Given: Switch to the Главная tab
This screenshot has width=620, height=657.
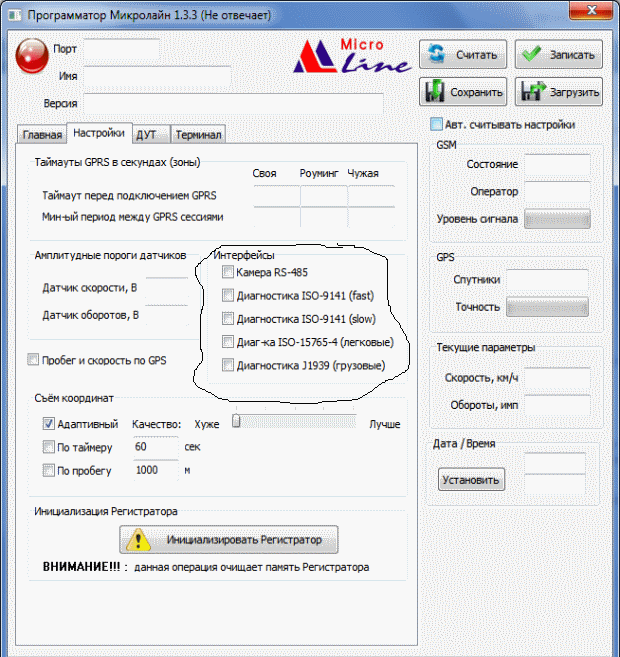Looking at the screenshot, I should pos(42,134).
